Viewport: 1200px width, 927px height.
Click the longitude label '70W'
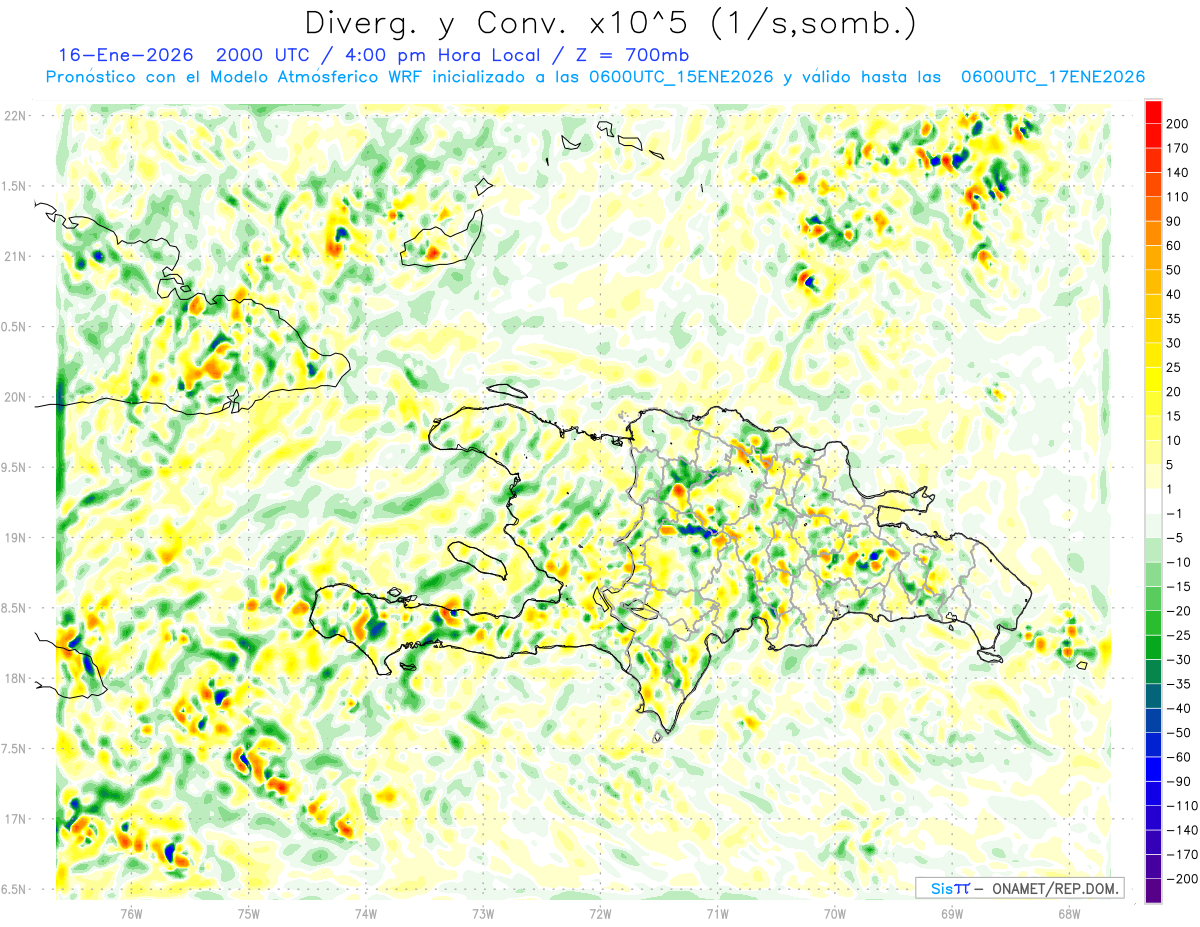[x=835, y=914]
